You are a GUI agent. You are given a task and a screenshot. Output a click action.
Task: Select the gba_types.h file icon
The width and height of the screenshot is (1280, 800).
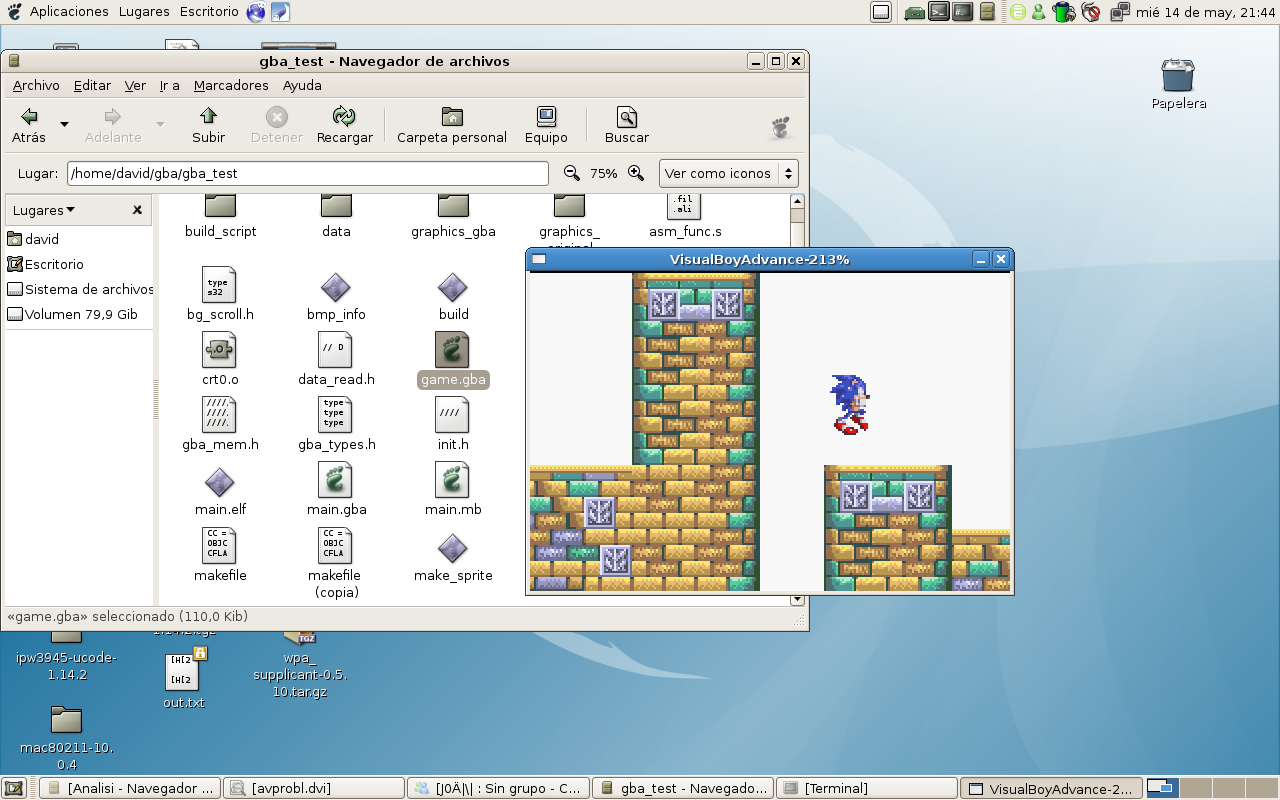[335, 415]
